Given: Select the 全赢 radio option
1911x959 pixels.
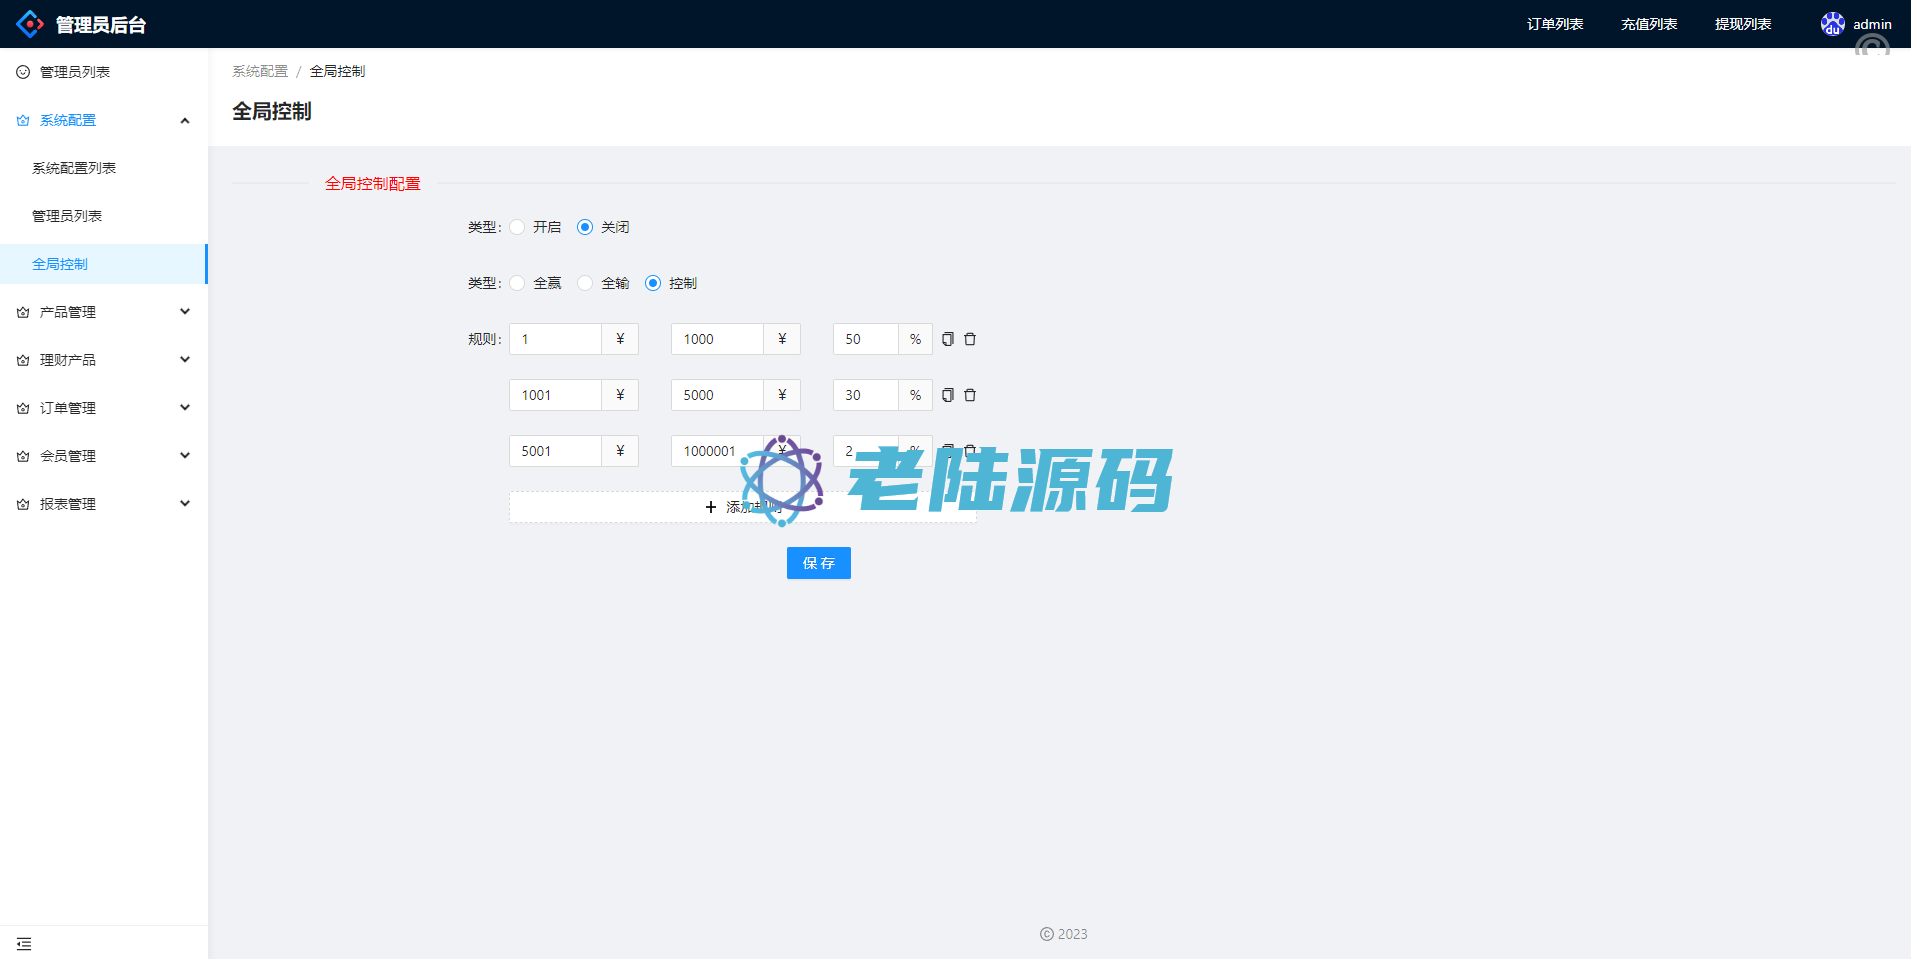Looking at the screenshot, I should [x=517, y=283].
